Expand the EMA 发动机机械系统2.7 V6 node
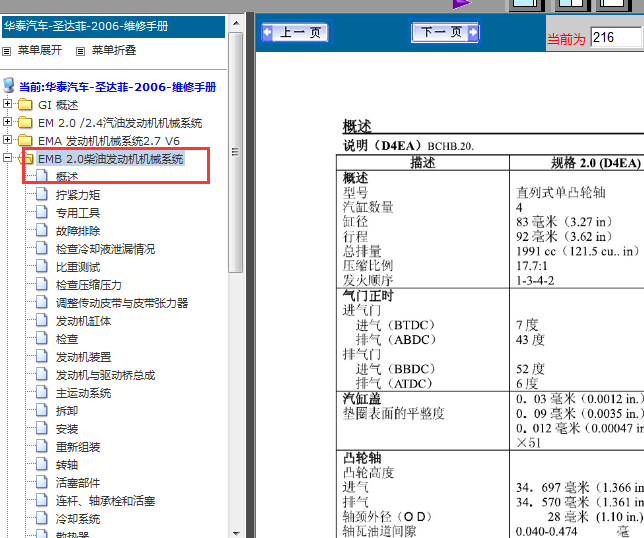 click(7, 140)
